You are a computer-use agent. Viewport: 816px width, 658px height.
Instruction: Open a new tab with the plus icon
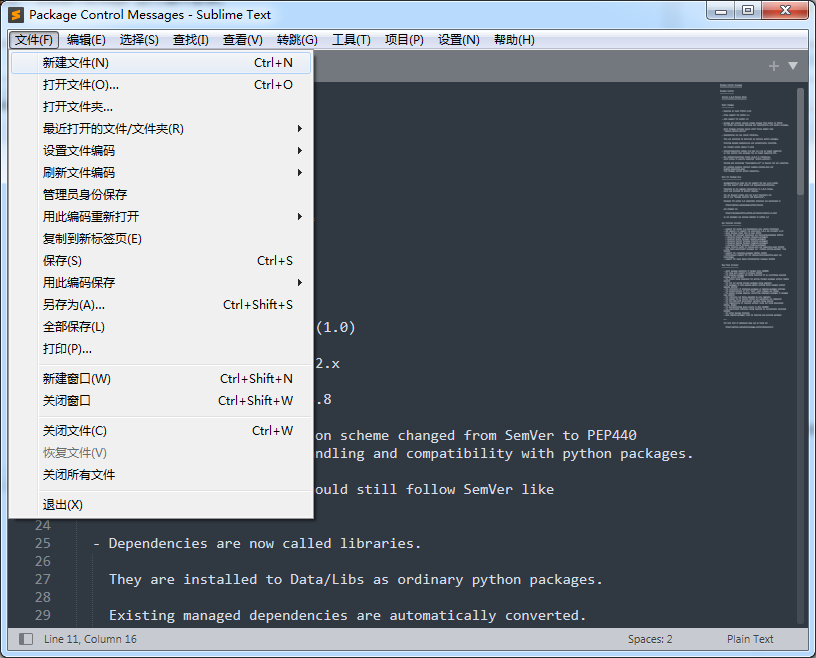775,64
